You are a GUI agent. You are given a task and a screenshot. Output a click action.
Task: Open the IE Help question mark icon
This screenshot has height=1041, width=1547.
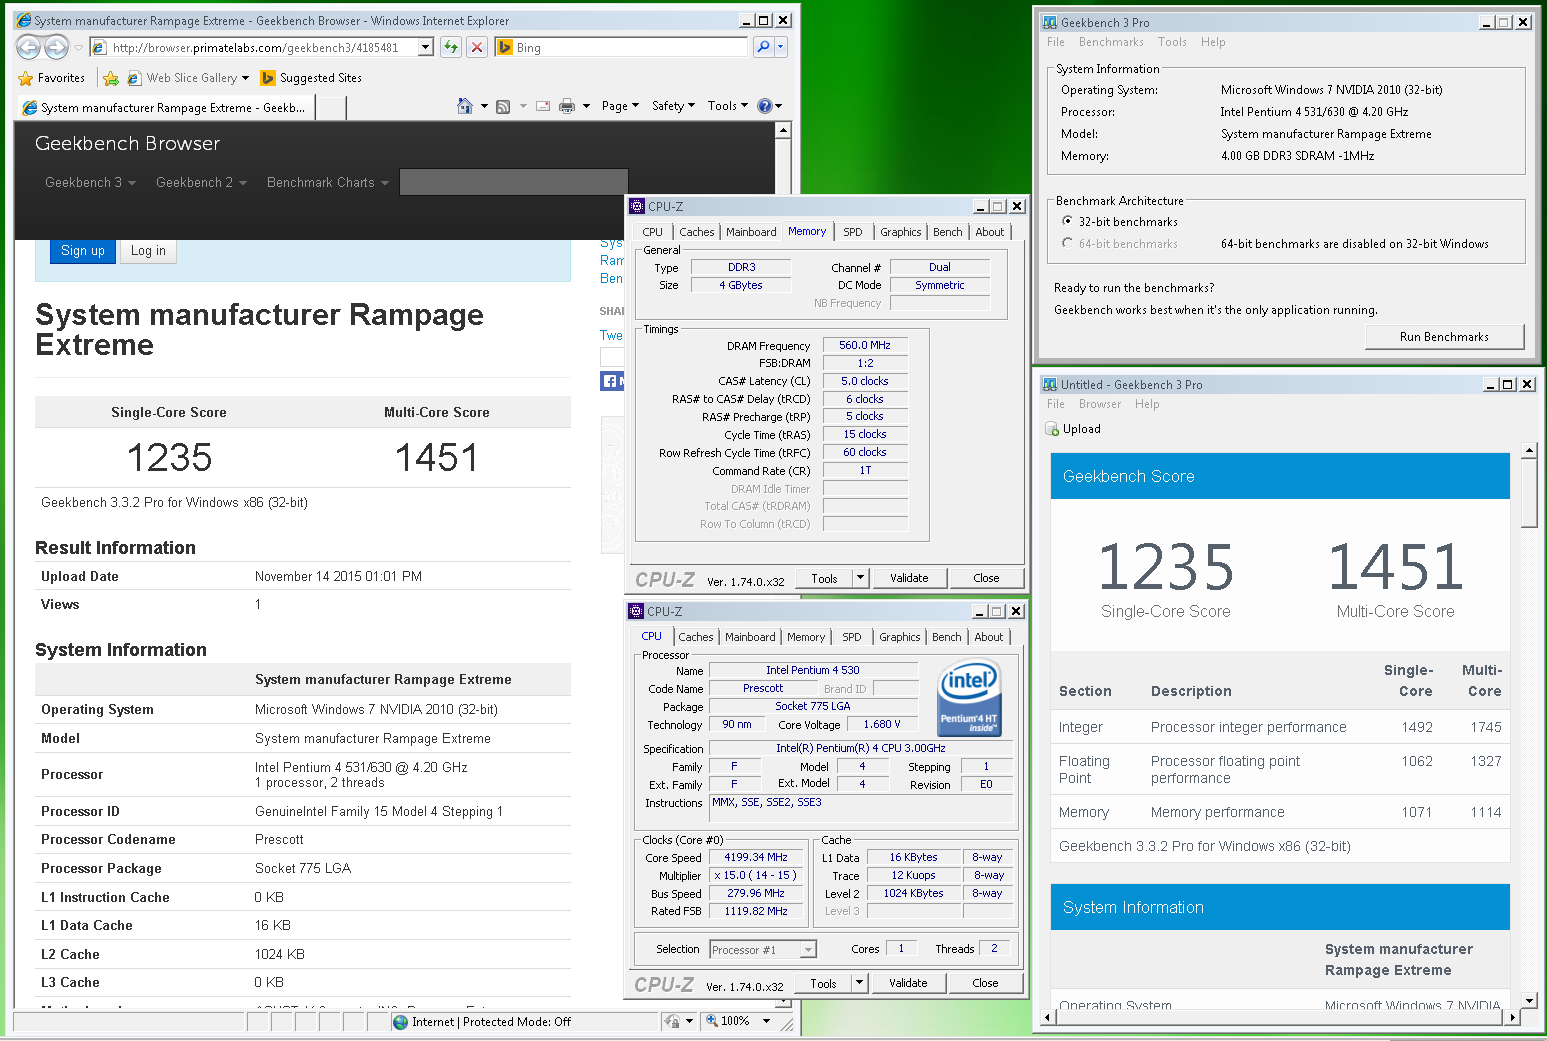pyautogui.click(x=765, y=106)
